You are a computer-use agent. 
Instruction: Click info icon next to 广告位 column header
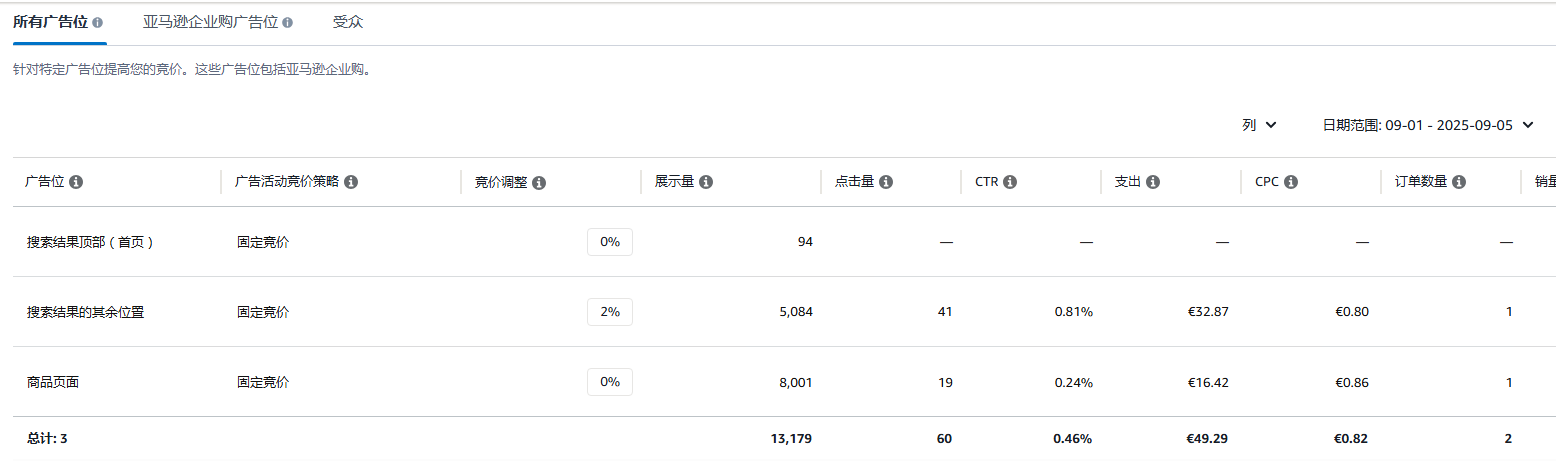[x=76, y=182]
